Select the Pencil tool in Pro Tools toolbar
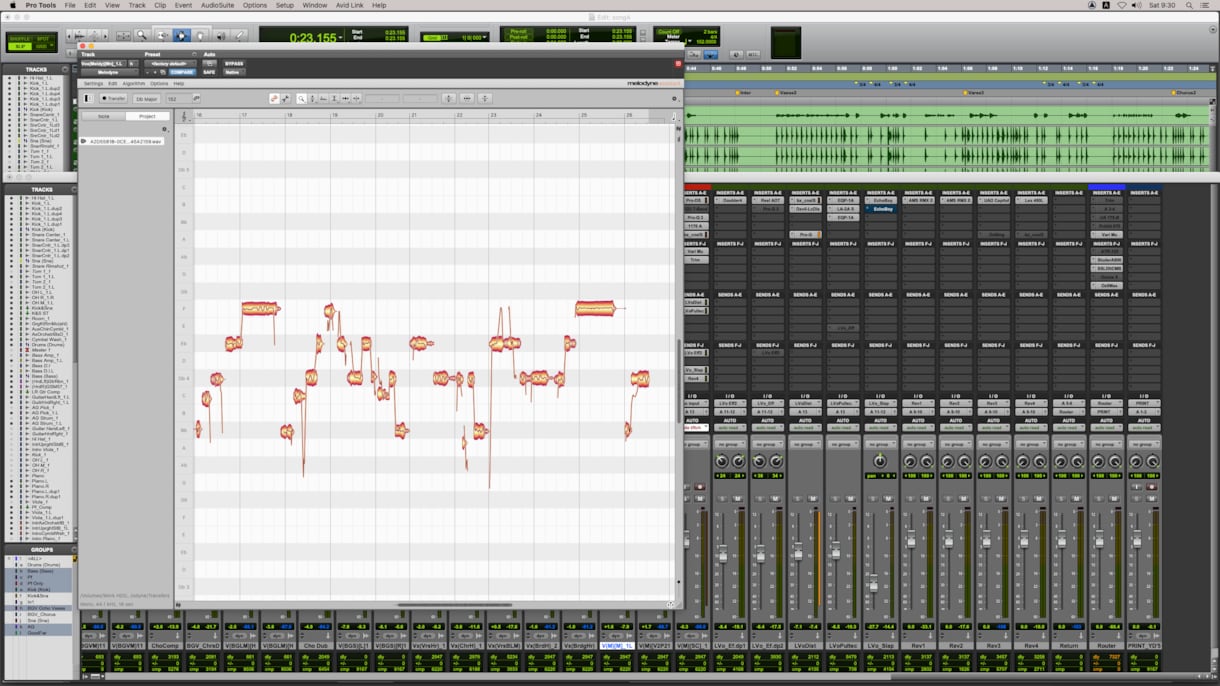This screenshot has height=686, width=1220. (x=238, y=36)
